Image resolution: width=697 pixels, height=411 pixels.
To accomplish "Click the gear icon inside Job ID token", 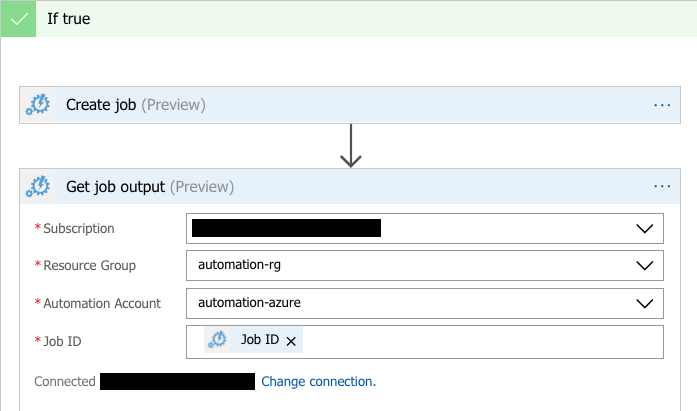I will (x=217, y=341).
